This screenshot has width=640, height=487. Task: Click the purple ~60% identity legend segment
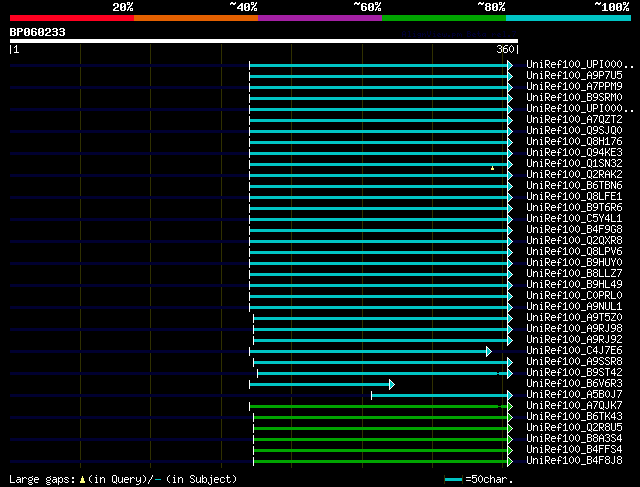[320, 18]
